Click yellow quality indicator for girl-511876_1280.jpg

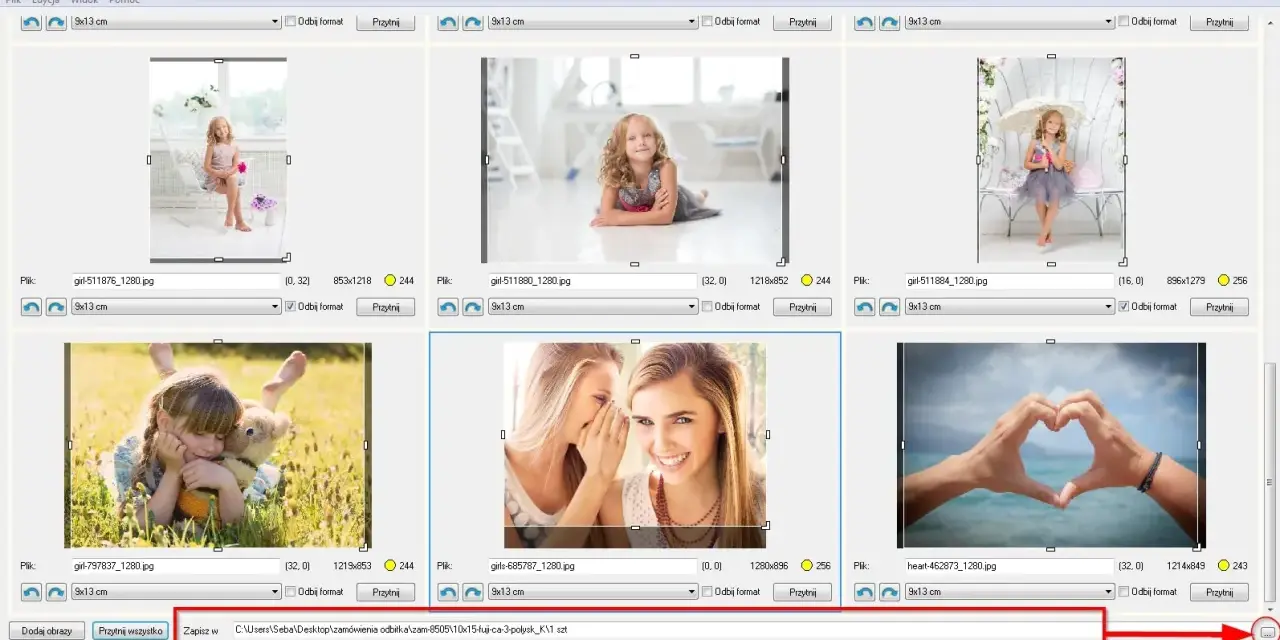coord(390,281)
